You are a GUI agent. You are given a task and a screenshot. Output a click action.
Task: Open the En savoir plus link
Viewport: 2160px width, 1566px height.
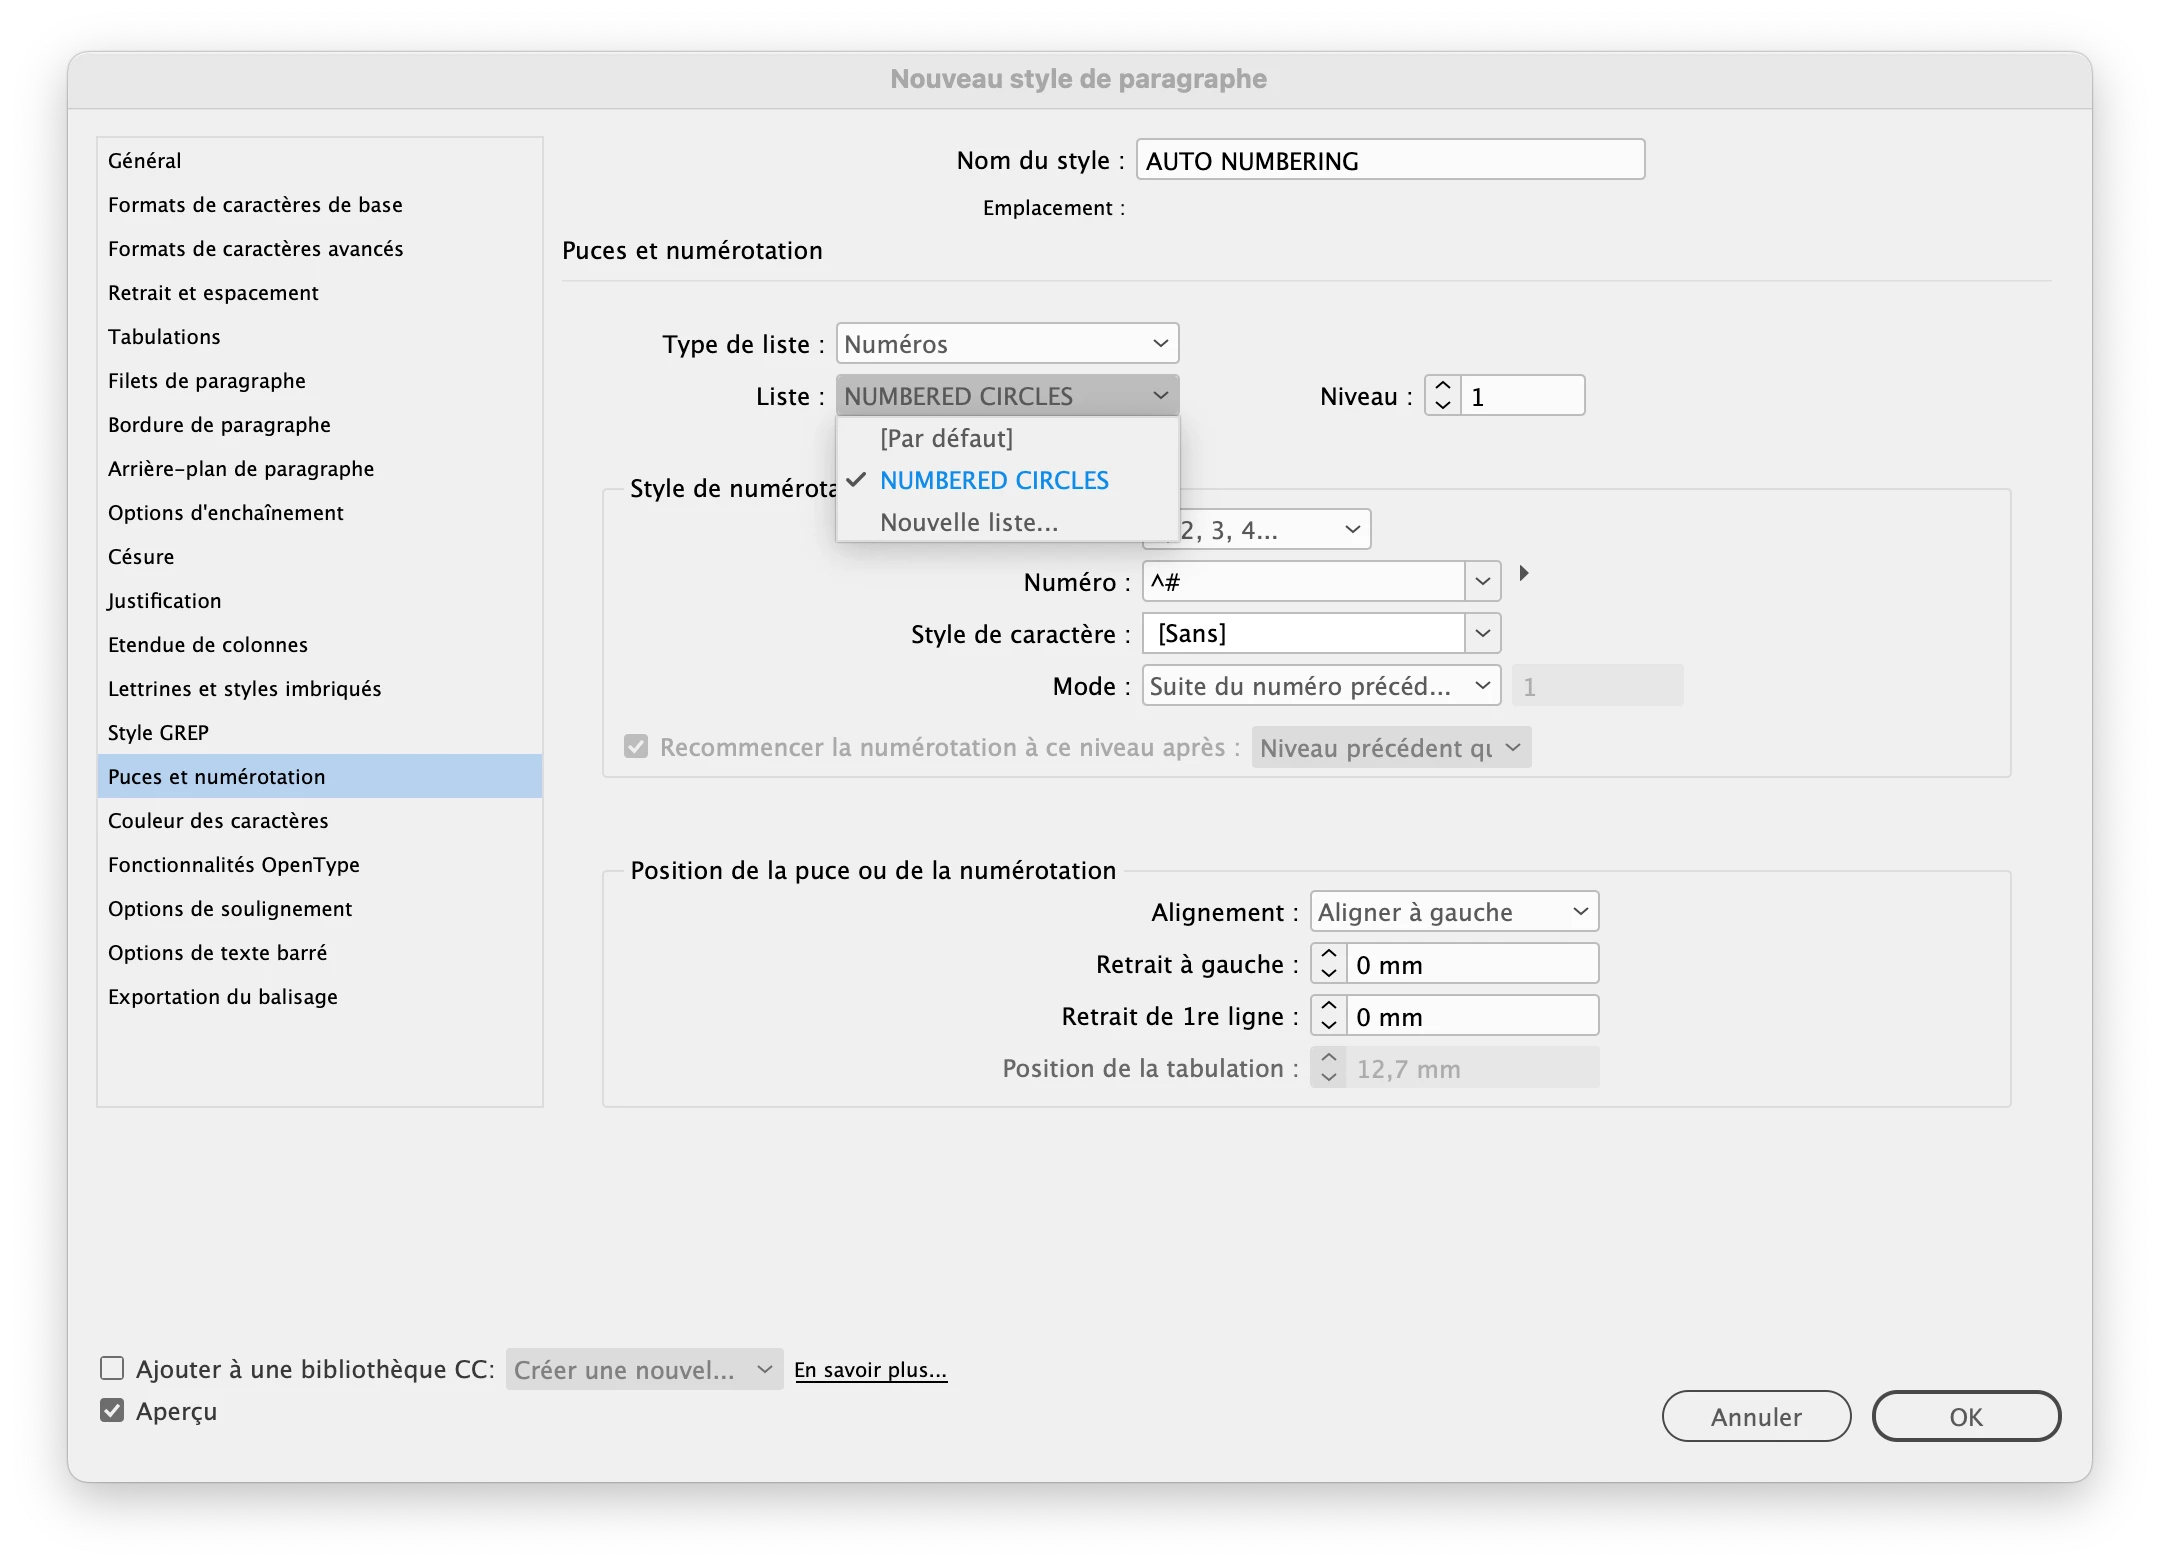[870, 1370]
